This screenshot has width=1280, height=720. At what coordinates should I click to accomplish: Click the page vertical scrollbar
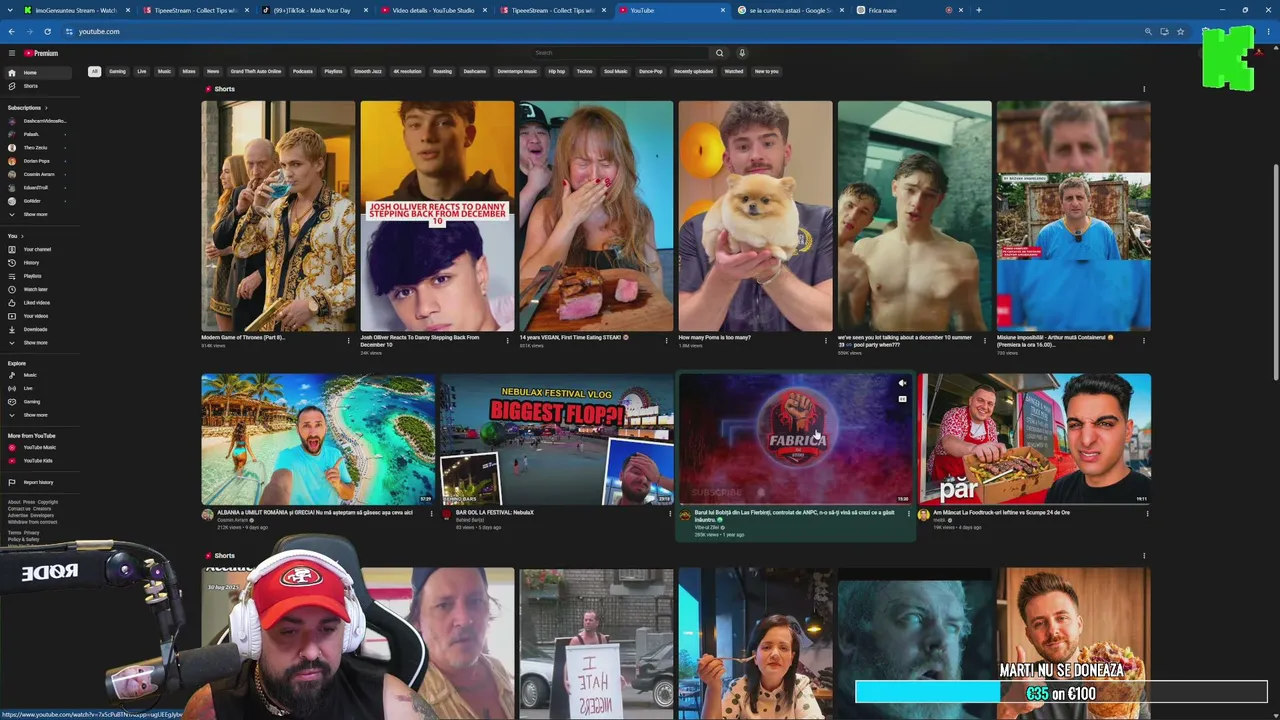(x=1275, y=270)
